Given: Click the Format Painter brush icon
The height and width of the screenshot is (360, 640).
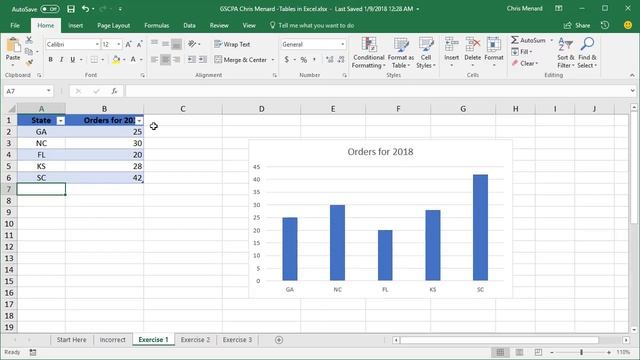Looking at the screenshot, I should (x=29, y=62).
